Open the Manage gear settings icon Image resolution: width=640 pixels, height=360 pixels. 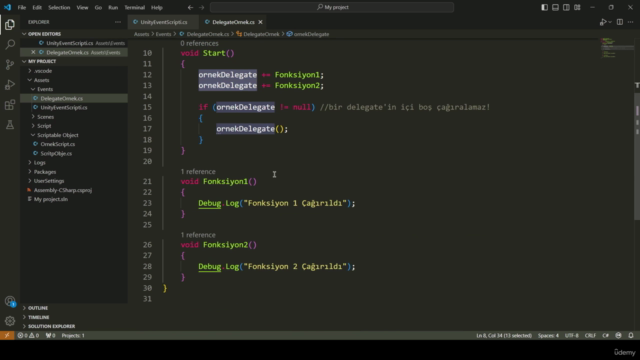point(10,321)
